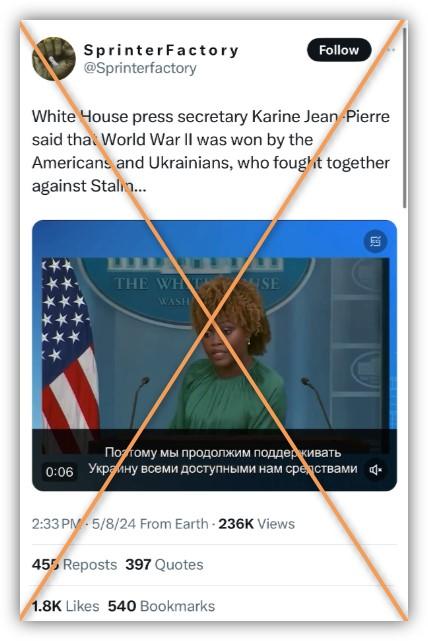This screenshot has width=428, height=641.
Task: Click the 0:06 video time badge
Action: click(x=60, y=472)
